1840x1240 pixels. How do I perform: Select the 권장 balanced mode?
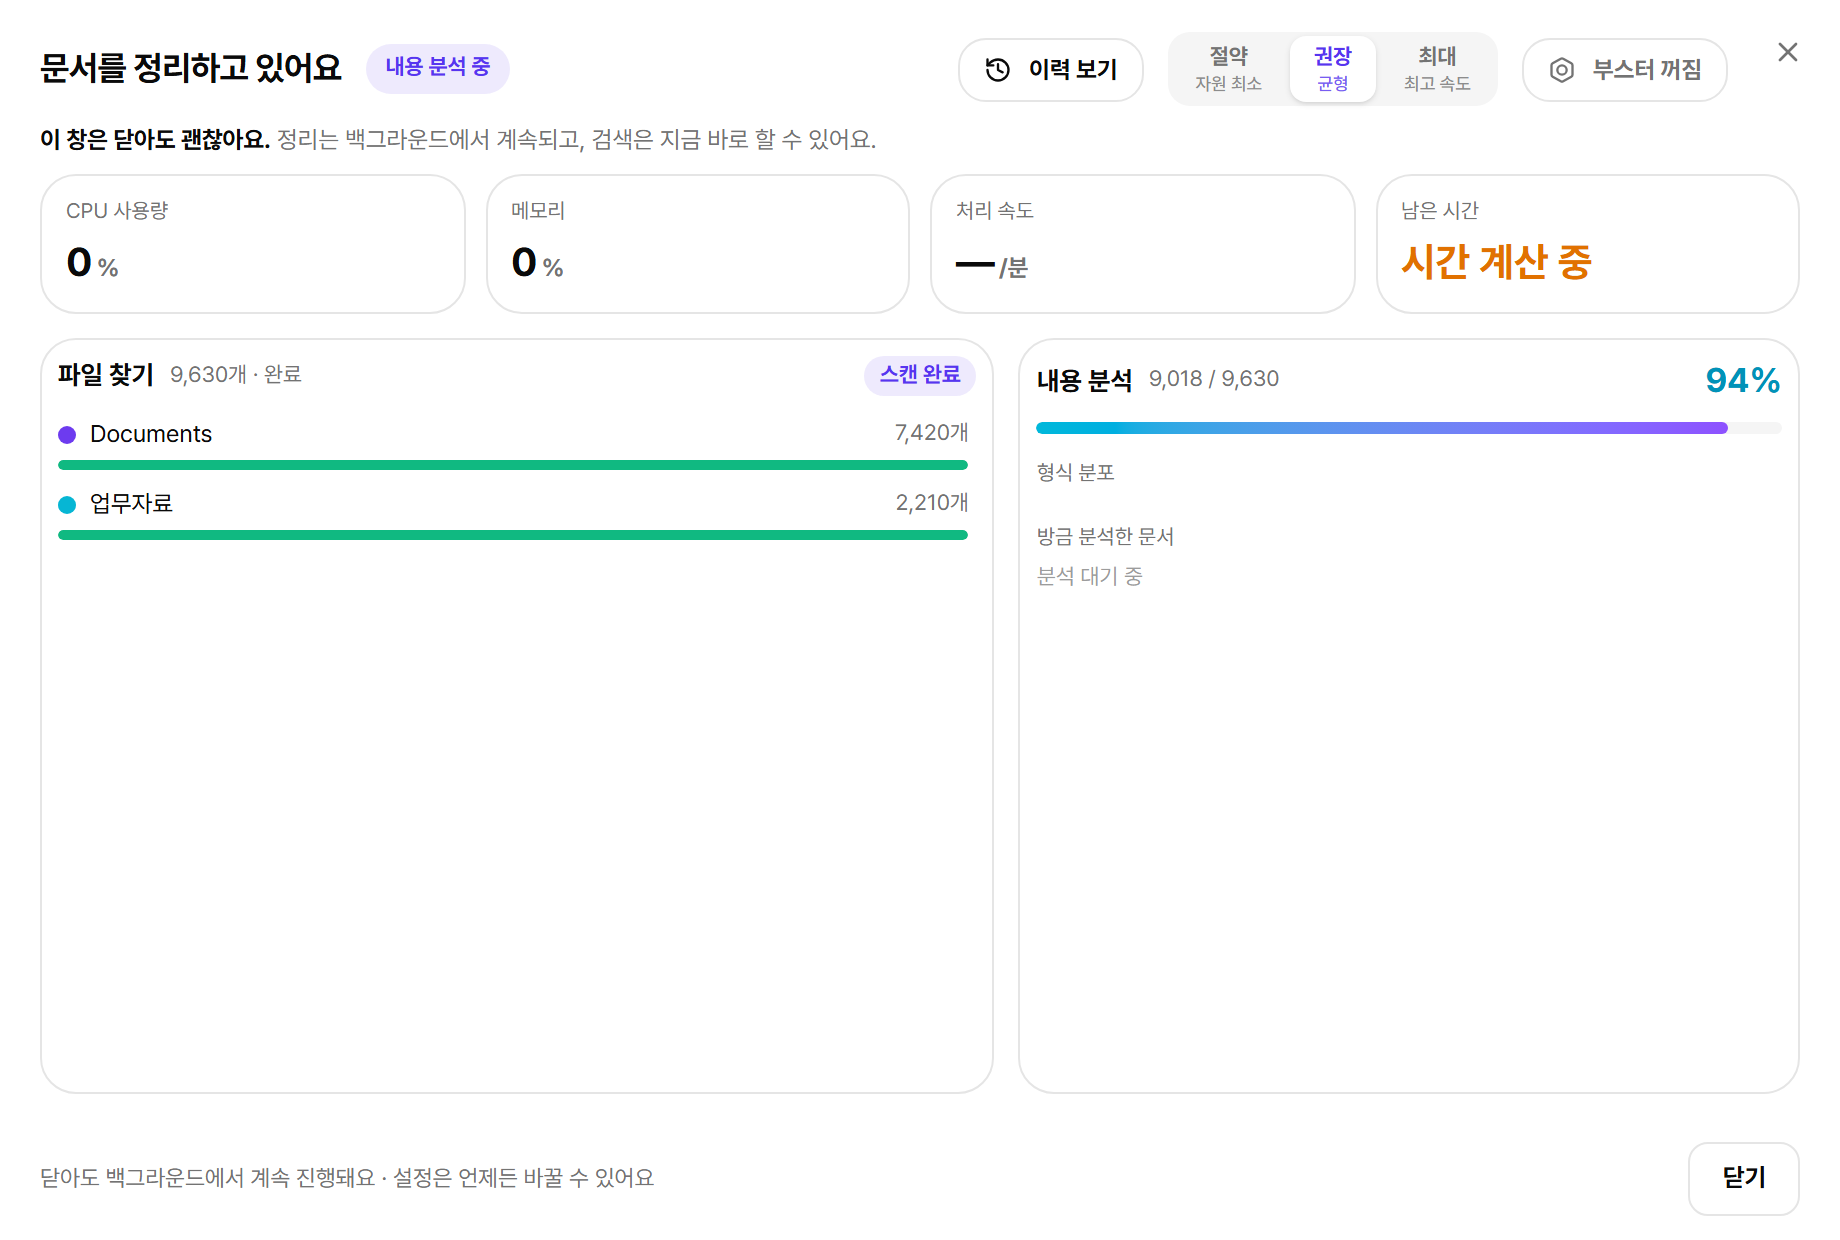(1332, 69)
